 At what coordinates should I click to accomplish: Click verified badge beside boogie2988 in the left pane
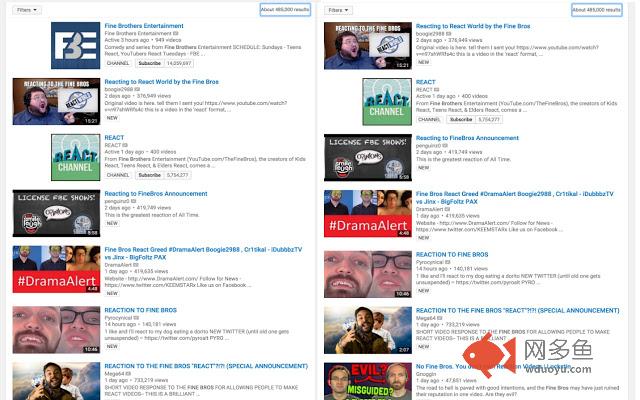pos(138,89)
